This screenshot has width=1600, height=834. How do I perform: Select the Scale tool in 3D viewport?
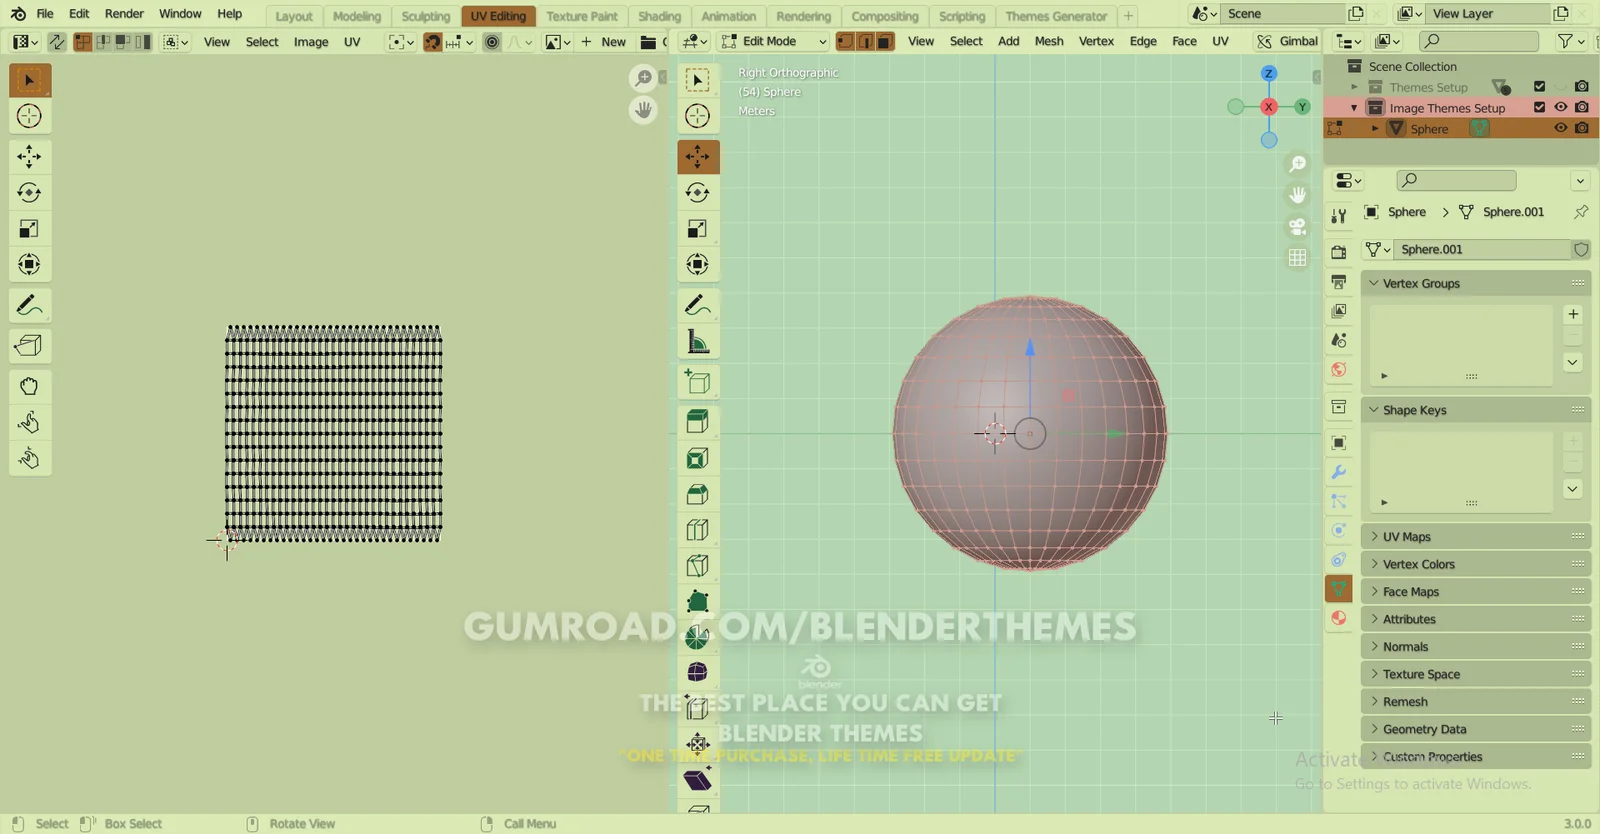[698, 229]
